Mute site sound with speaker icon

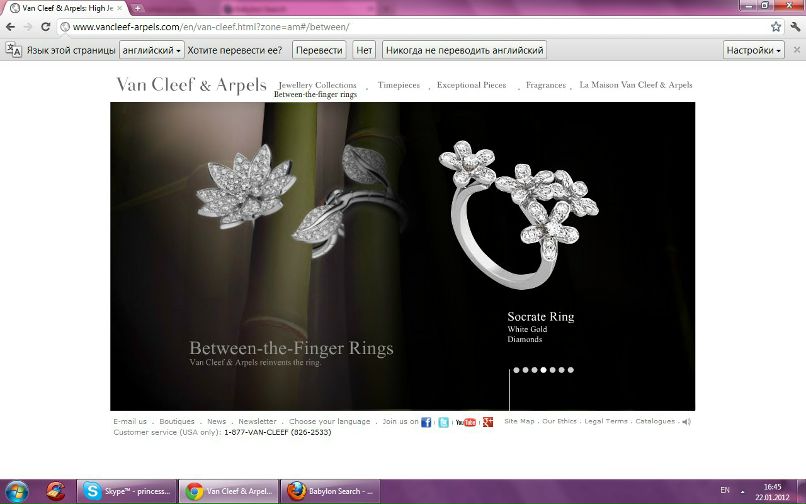tap(687, 422)
